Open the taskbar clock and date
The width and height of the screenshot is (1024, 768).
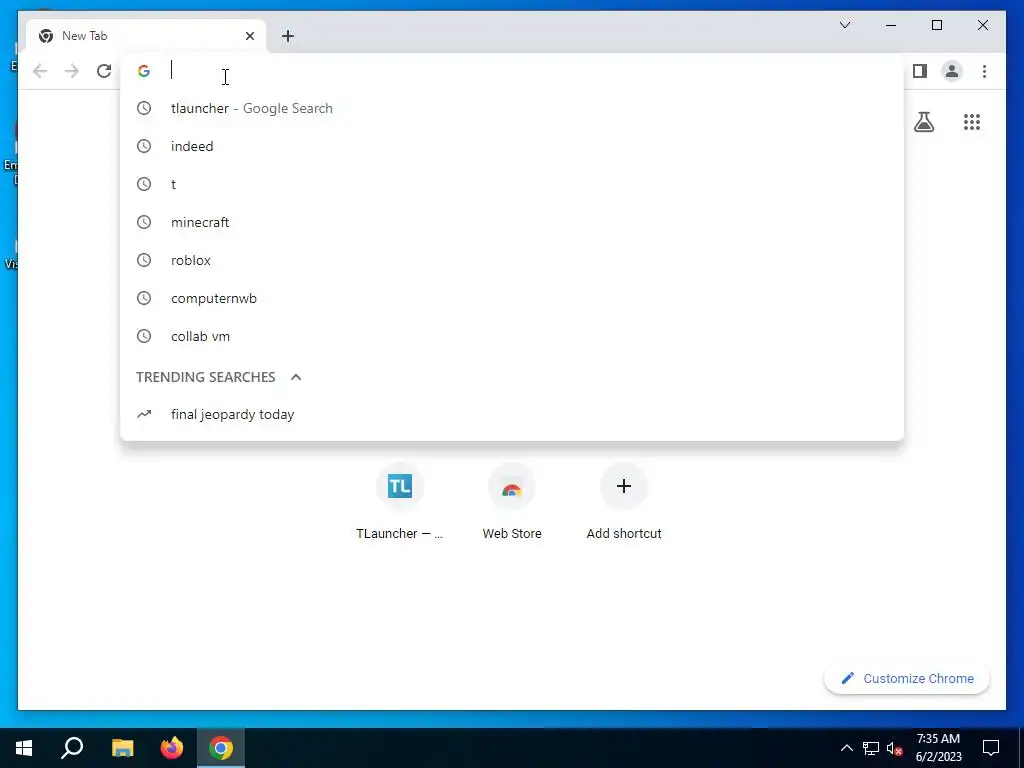pyautogui.click(x=938, y=748)
